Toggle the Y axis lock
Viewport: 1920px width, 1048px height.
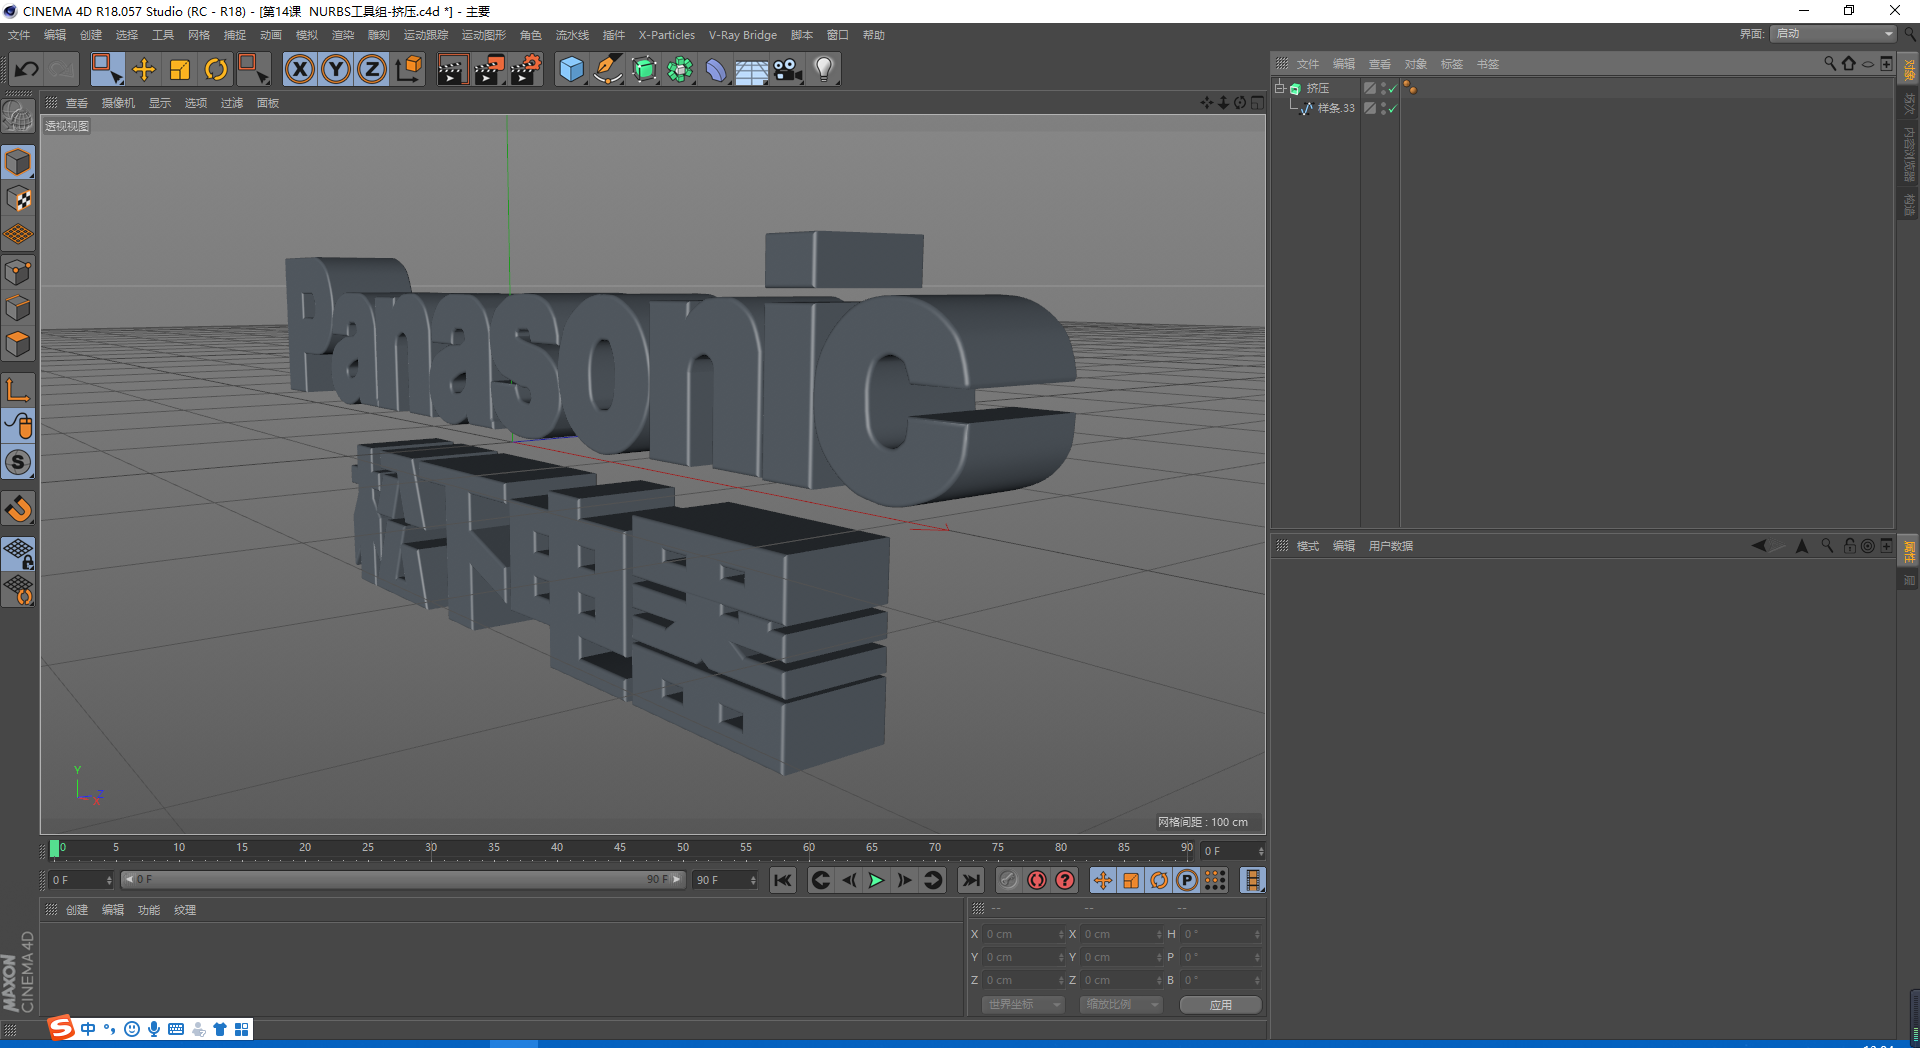coord(336,69)
